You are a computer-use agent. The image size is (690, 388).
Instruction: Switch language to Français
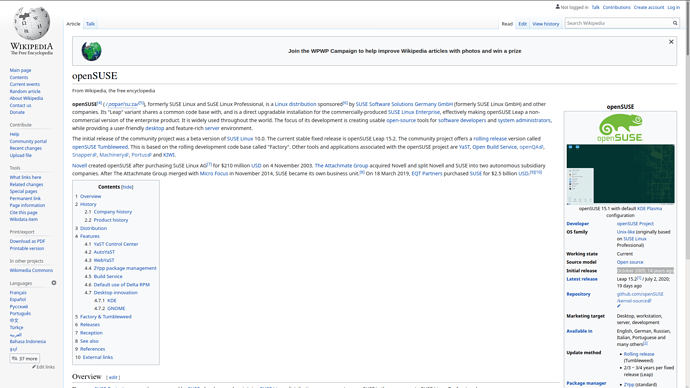click(18, 293)
